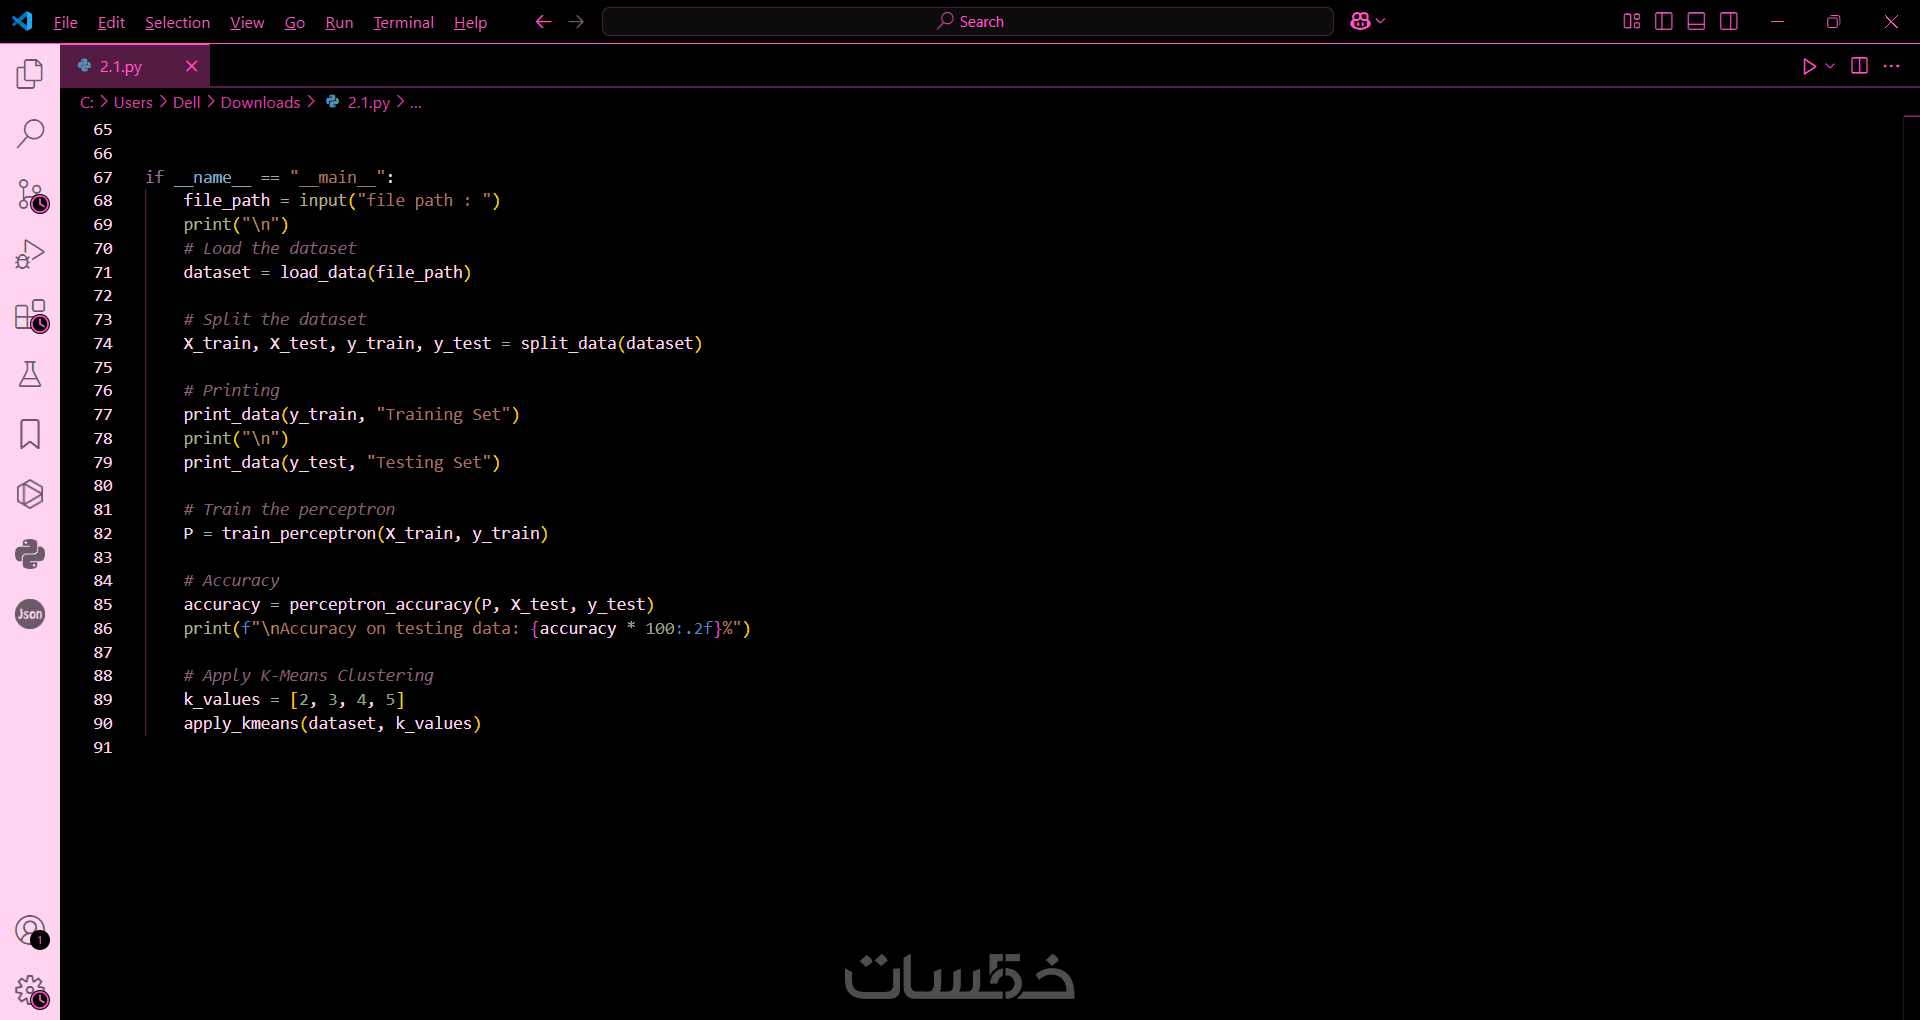Open the Selection menu
The height and width of the screenshot is (1020, 1920).
[x=177, y=22]
